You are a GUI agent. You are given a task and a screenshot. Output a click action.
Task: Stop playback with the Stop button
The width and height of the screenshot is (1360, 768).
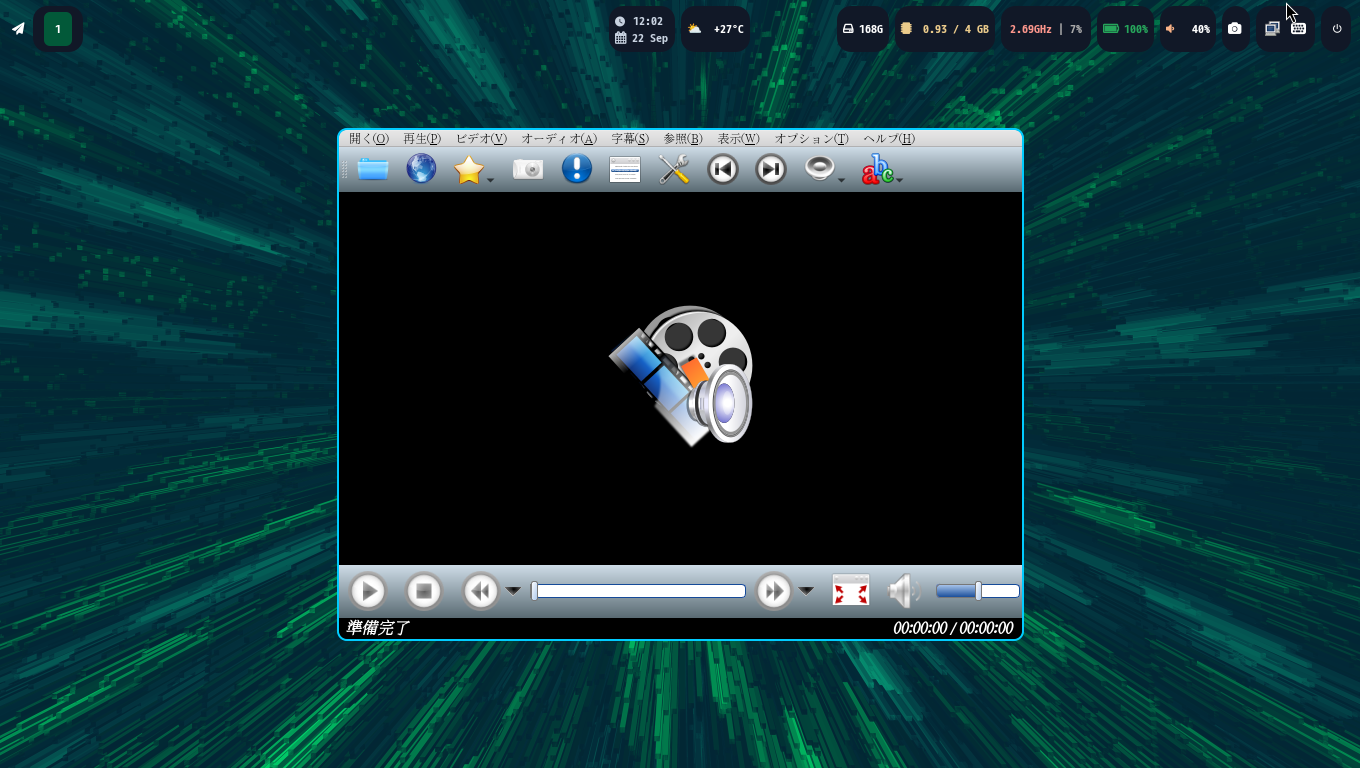click(x=424, y=591)
